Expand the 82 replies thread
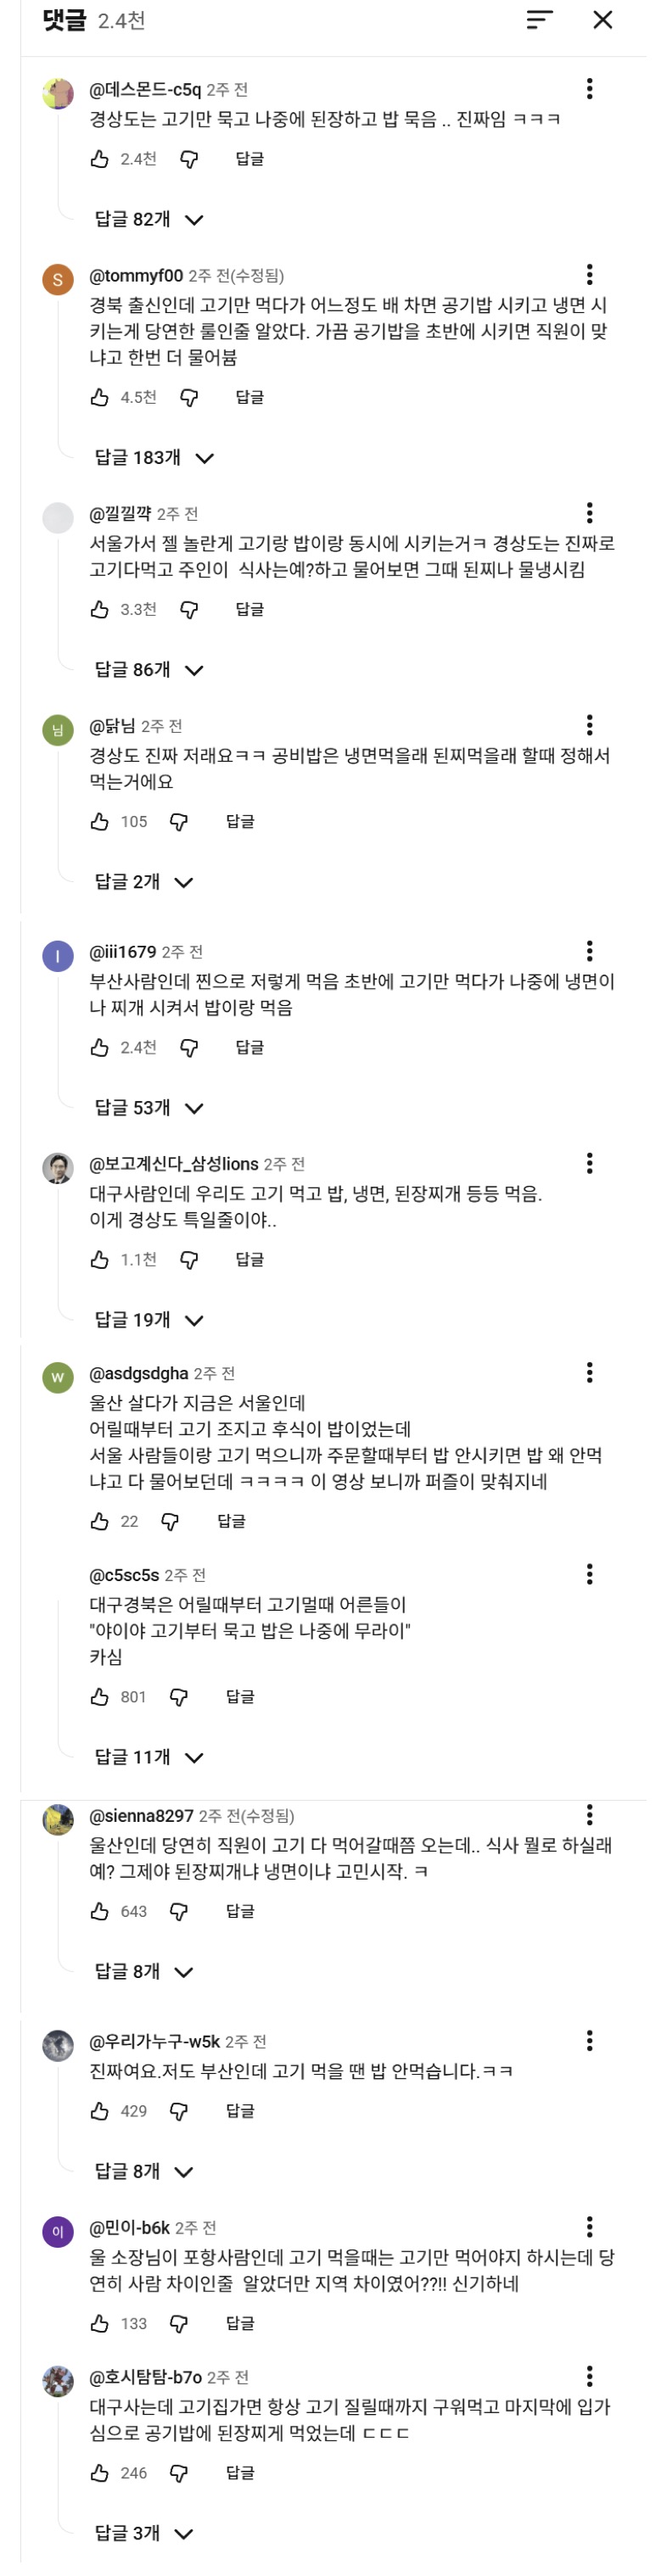The image size is (667, 2576). tap(149, 220)
